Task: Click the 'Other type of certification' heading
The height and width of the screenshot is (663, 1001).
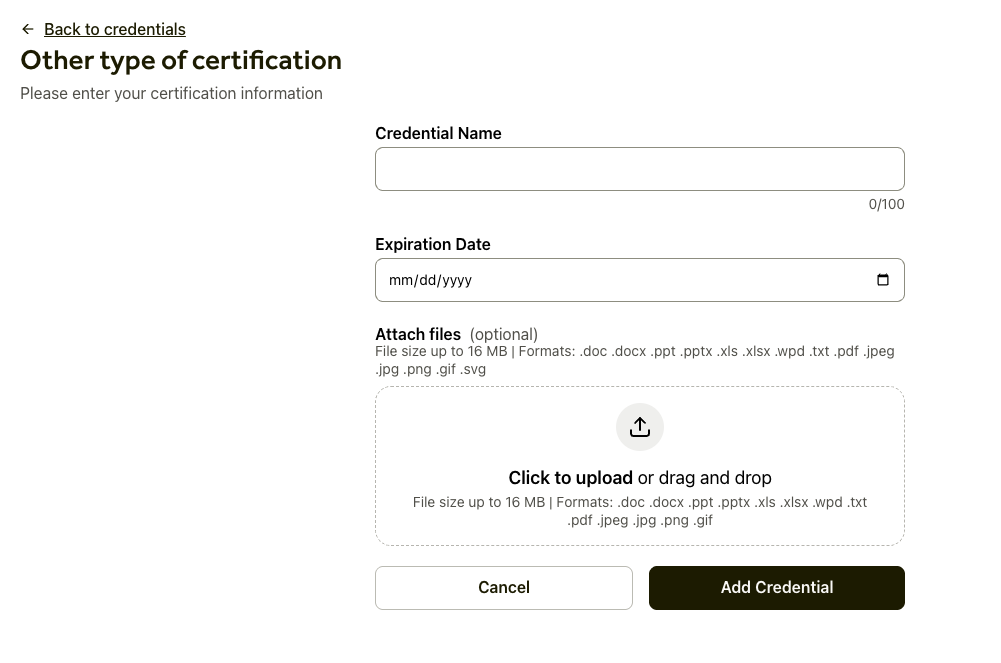Action: [181, 60]
